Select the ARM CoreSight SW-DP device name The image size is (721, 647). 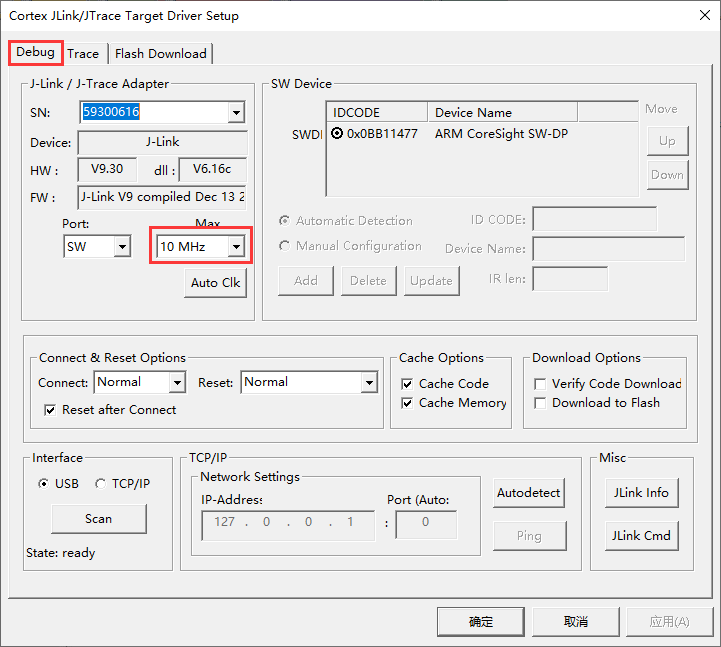[501, 134]
